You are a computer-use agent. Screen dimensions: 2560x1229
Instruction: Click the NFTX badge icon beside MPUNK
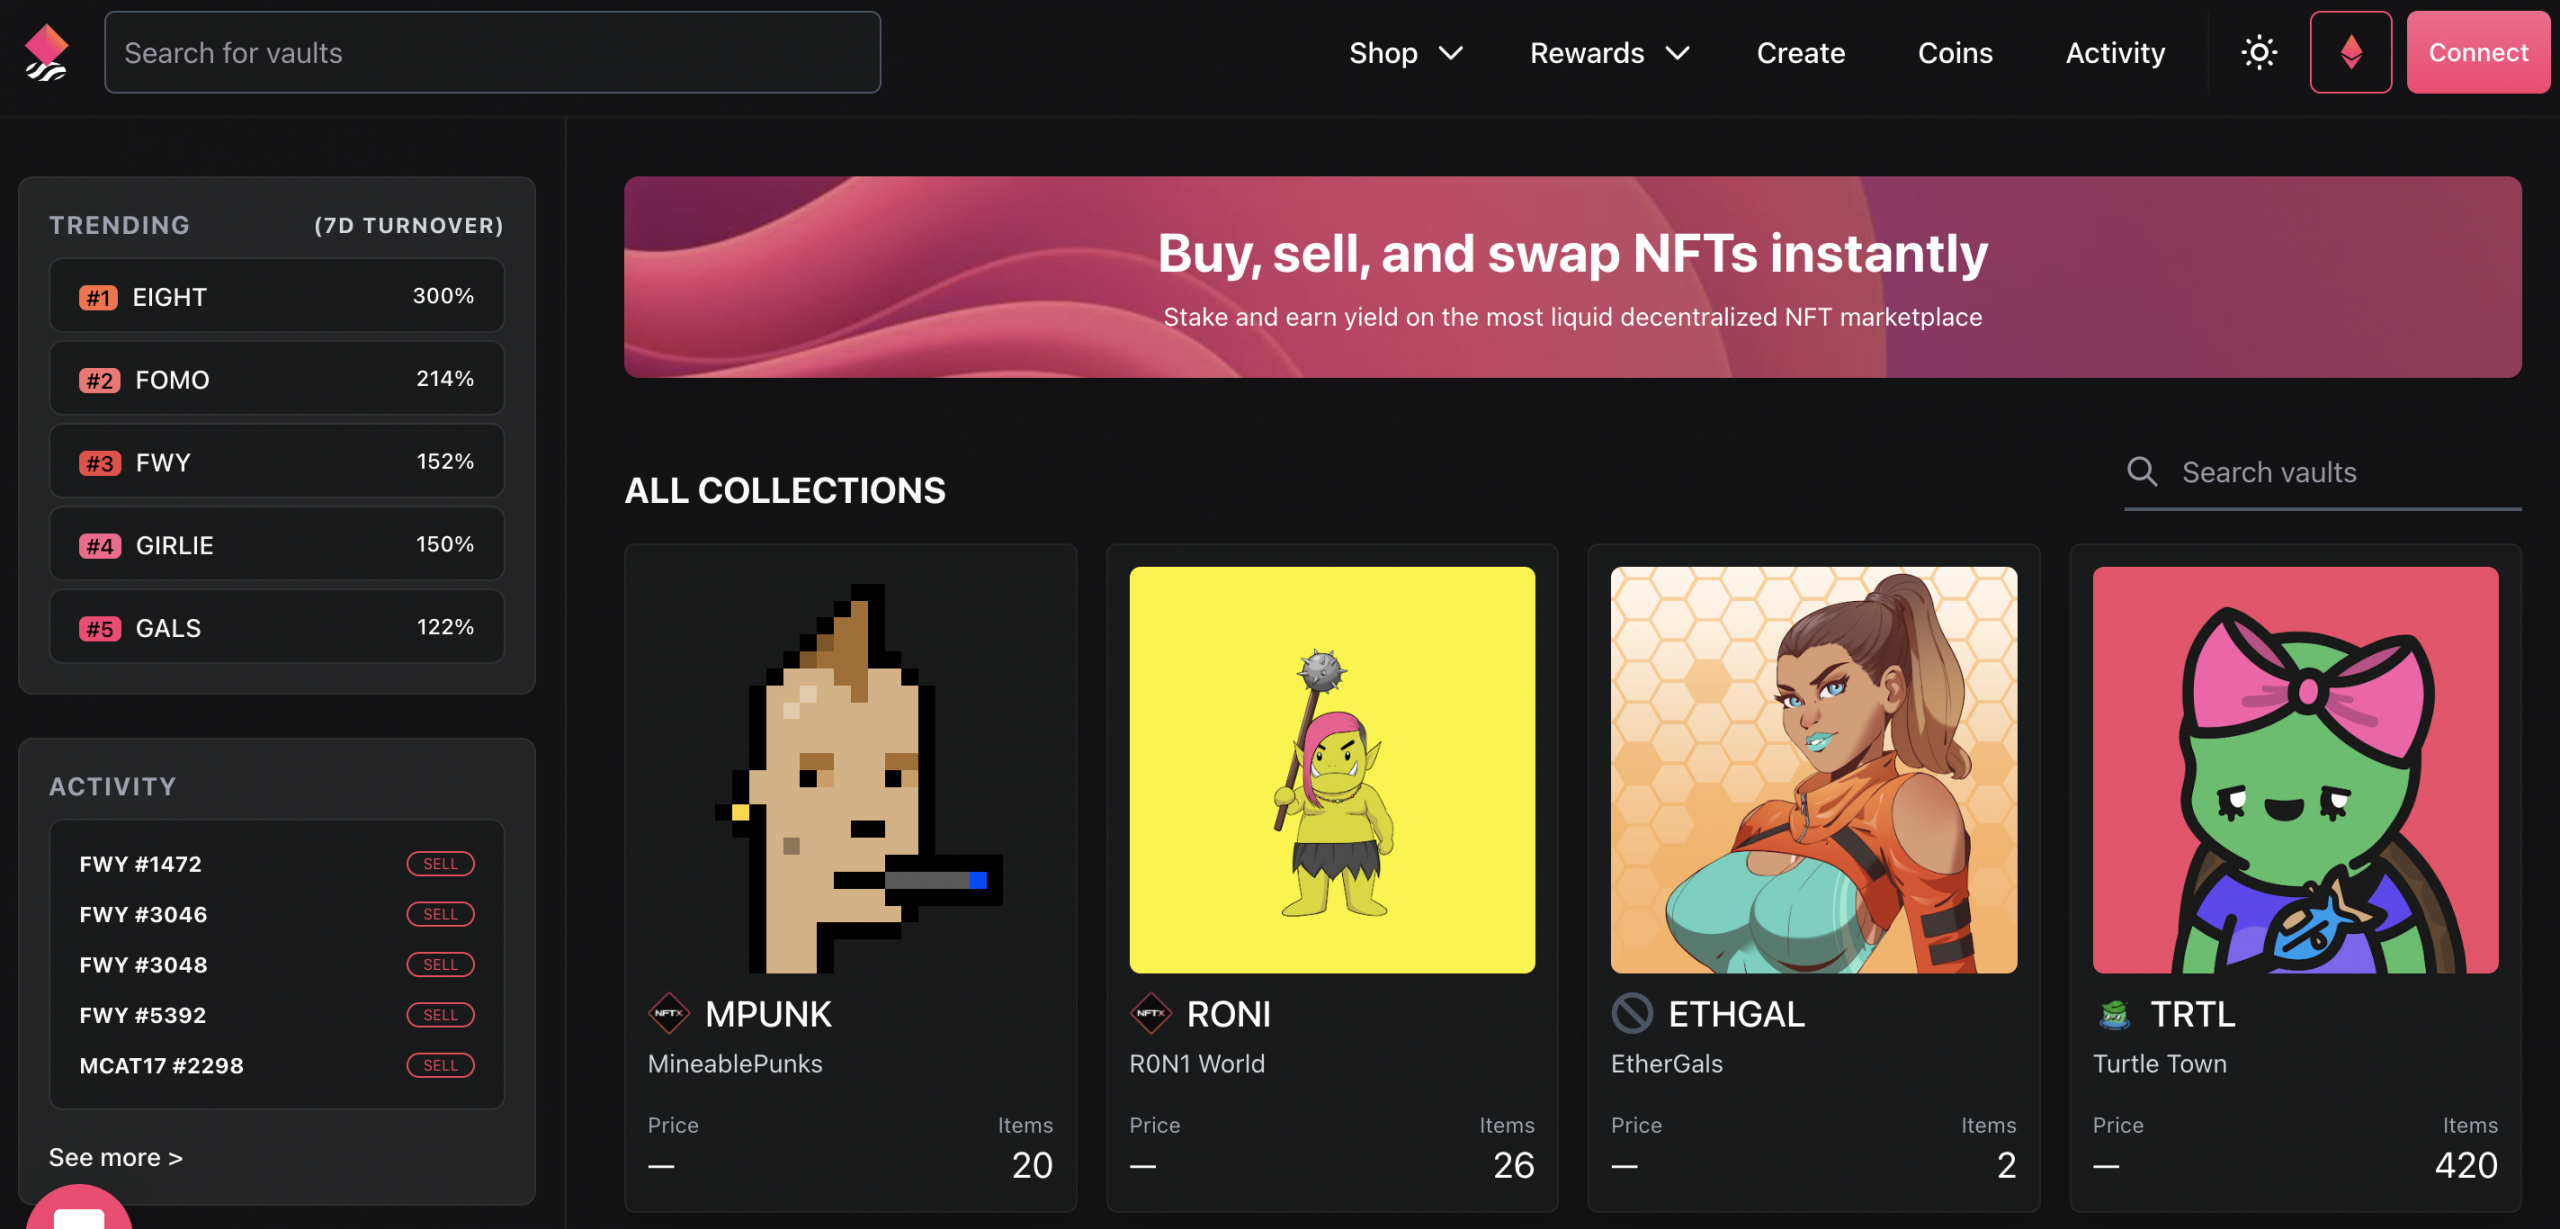click(668, 1013)
